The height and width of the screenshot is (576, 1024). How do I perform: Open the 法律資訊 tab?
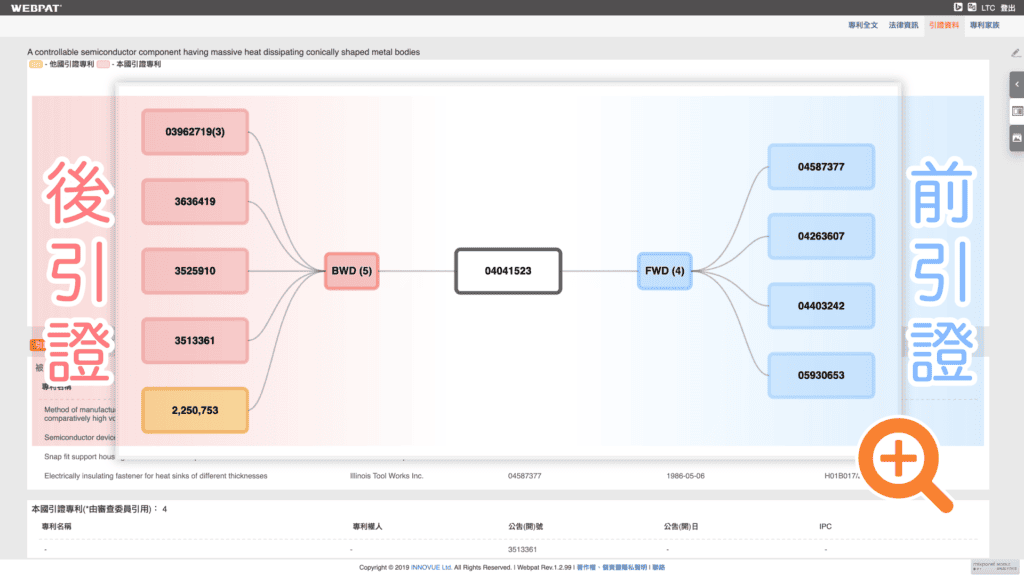904,24
